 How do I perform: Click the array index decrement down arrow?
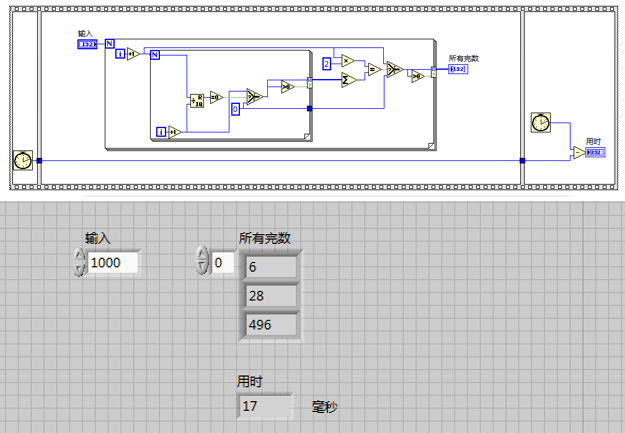coord(202,267)
